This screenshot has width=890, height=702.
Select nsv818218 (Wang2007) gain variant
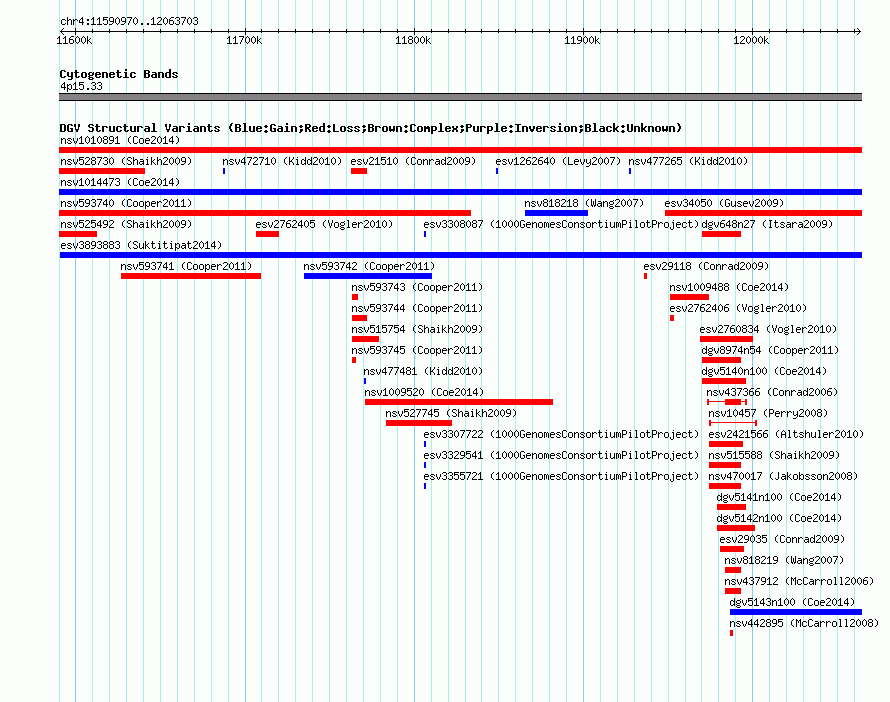point(556,213)
